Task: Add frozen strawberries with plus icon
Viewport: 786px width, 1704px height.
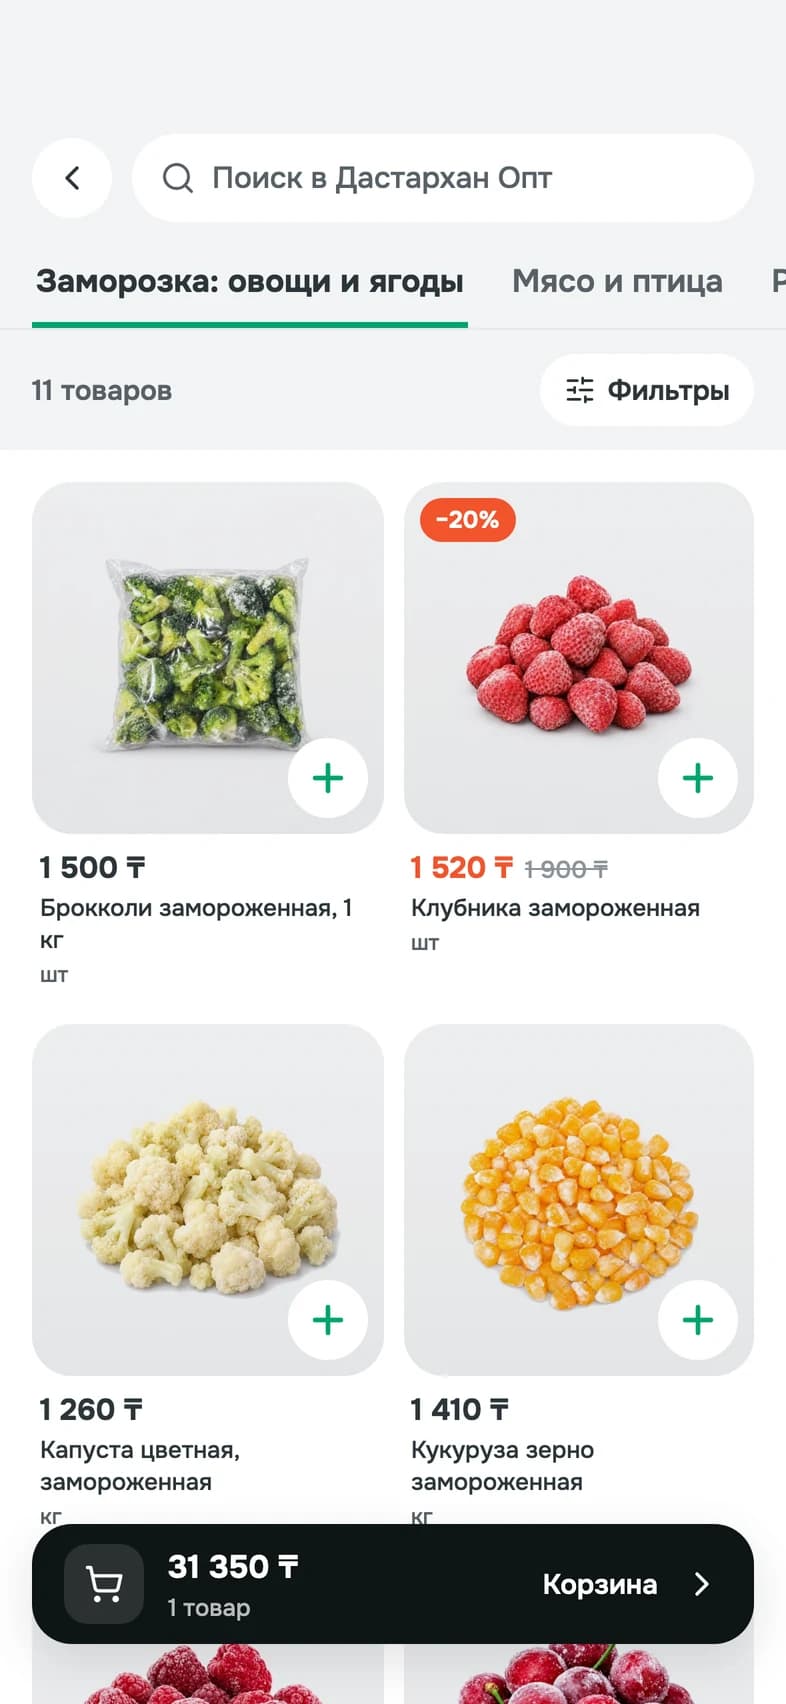Action: click(698, 778)
